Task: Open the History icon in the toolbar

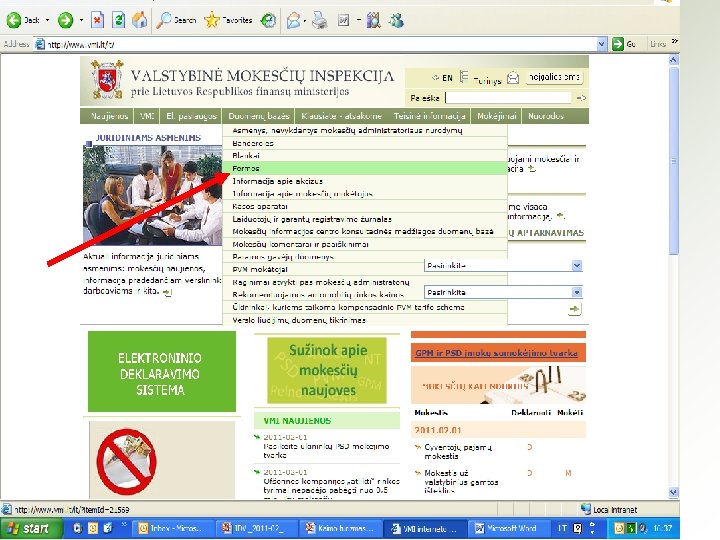Action: pyautogui.click(x=269, y=20)
